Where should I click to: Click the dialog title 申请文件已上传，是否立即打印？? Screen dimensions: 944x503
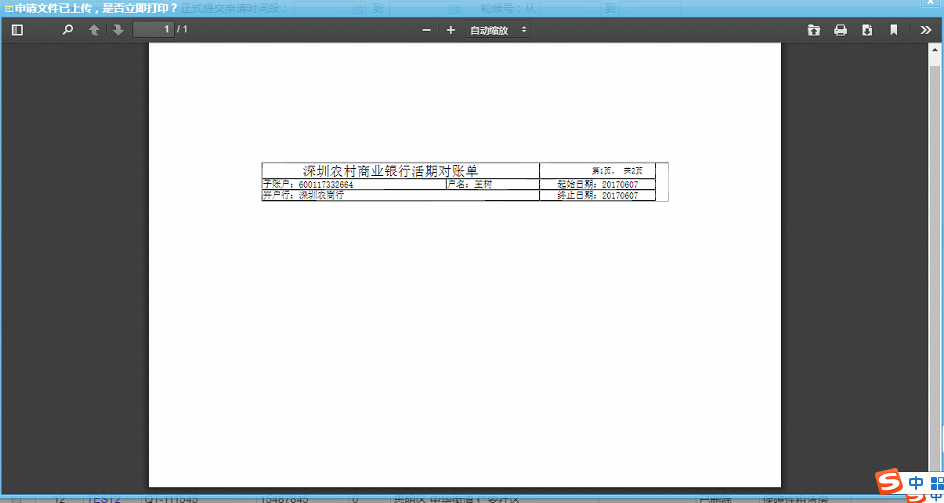click(x=96, y=9)
